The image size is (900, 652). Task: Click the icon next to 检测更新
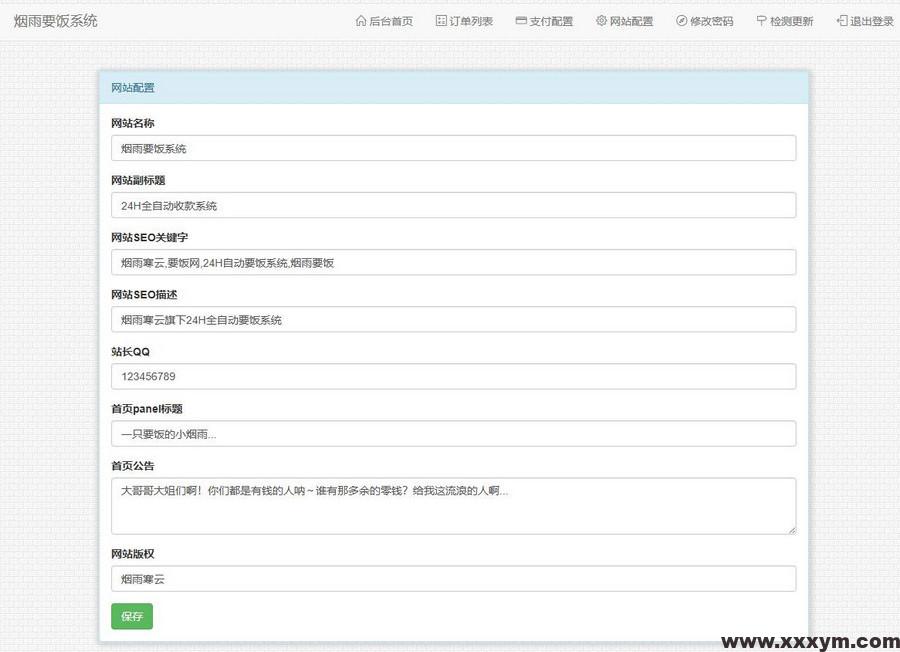(761, 21)
